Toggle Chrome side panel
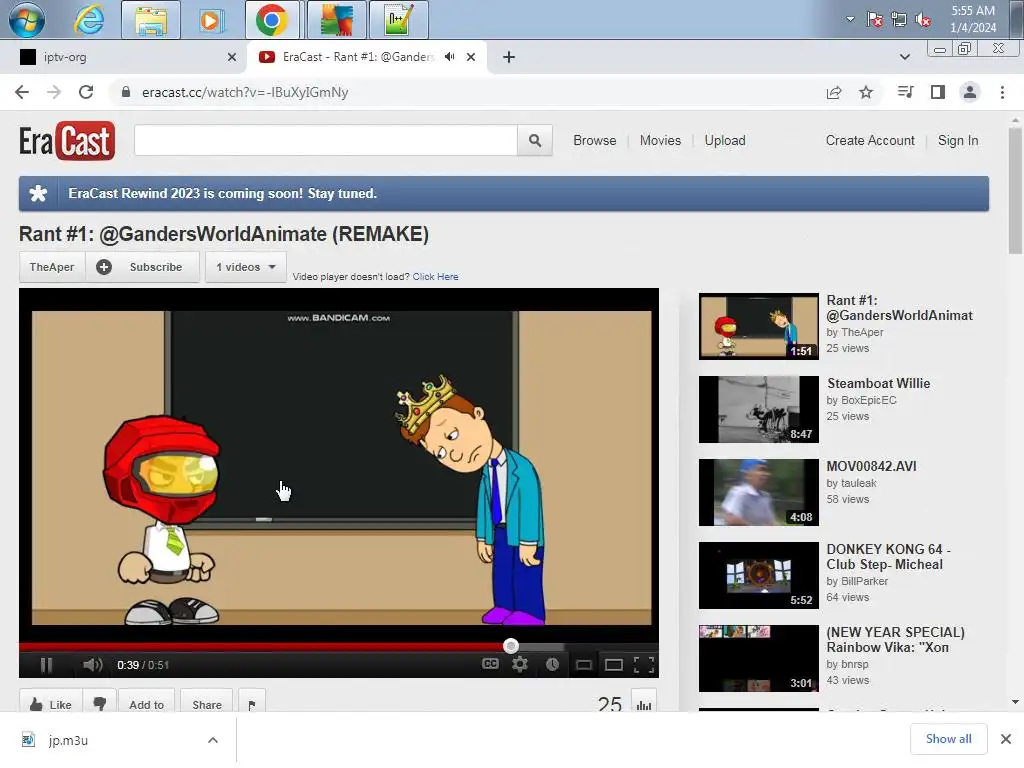The image size is (1024, 768). coord(938,92)
